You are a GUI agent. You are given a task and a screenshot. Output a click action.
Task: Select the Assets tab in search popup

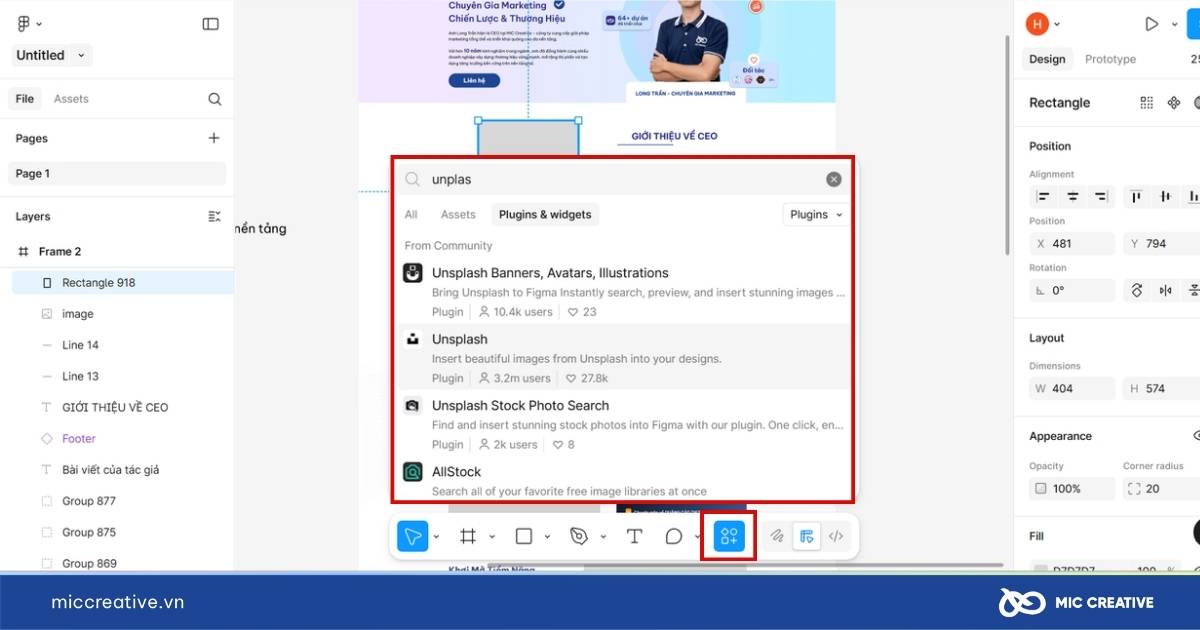point(458,214)
